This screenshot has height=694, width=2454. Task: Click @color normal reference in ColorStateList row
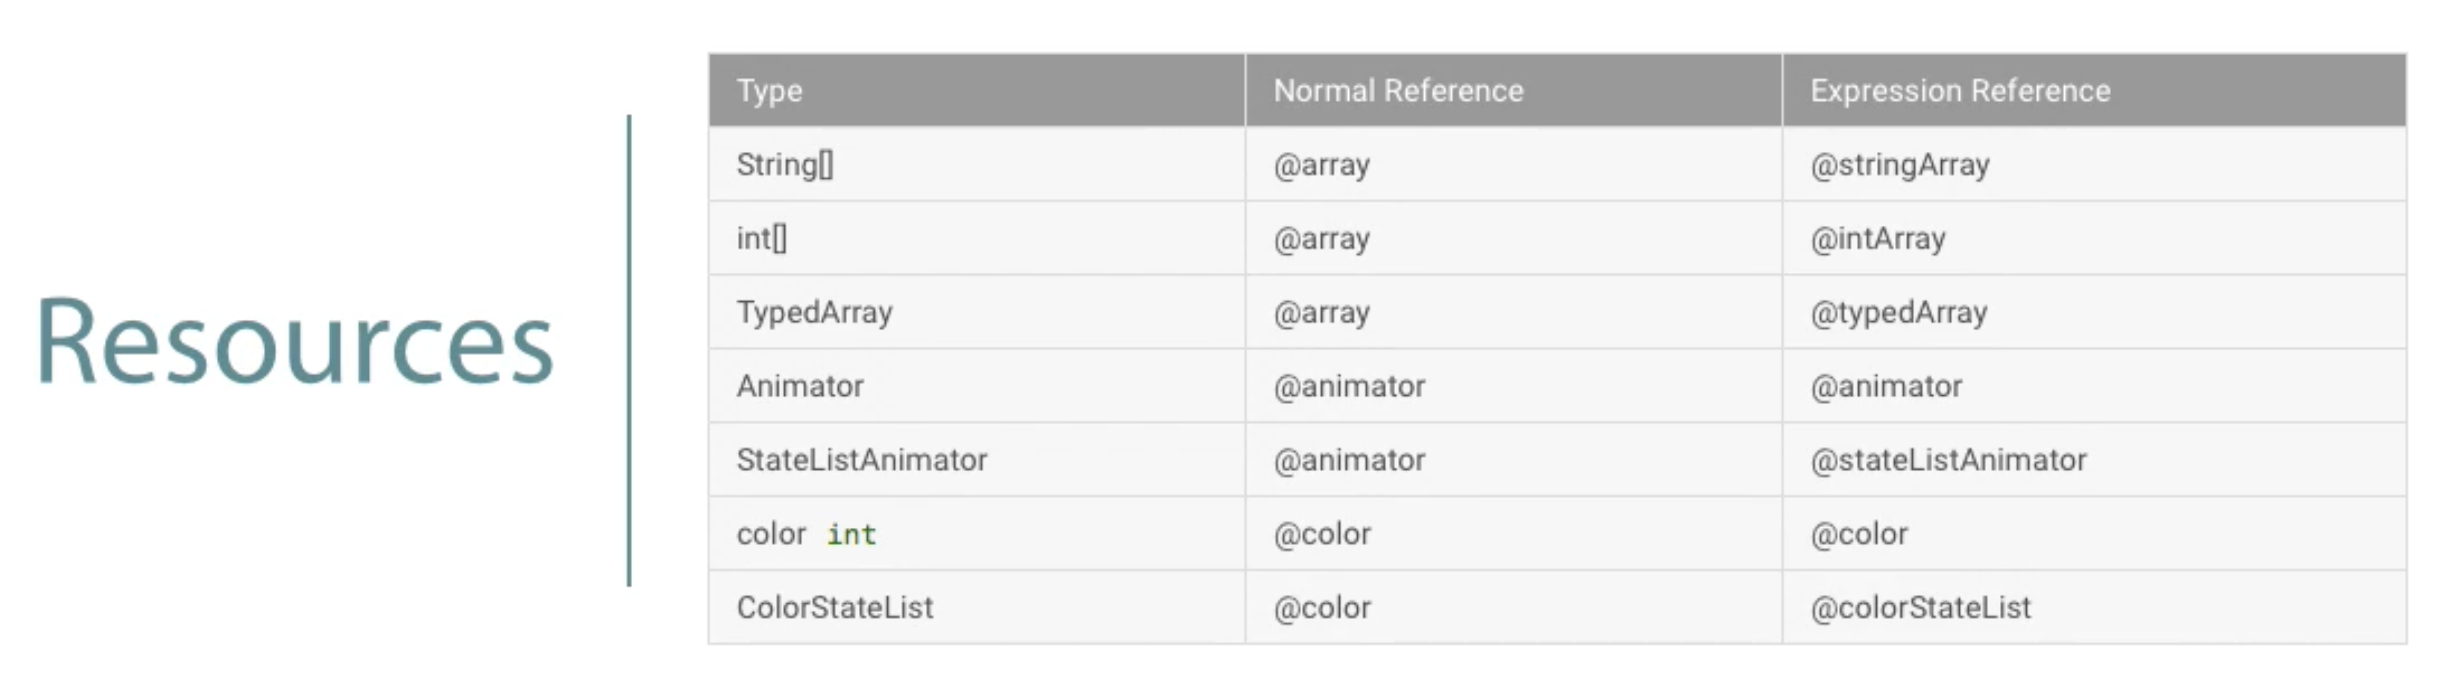[x=1322, y=608]
